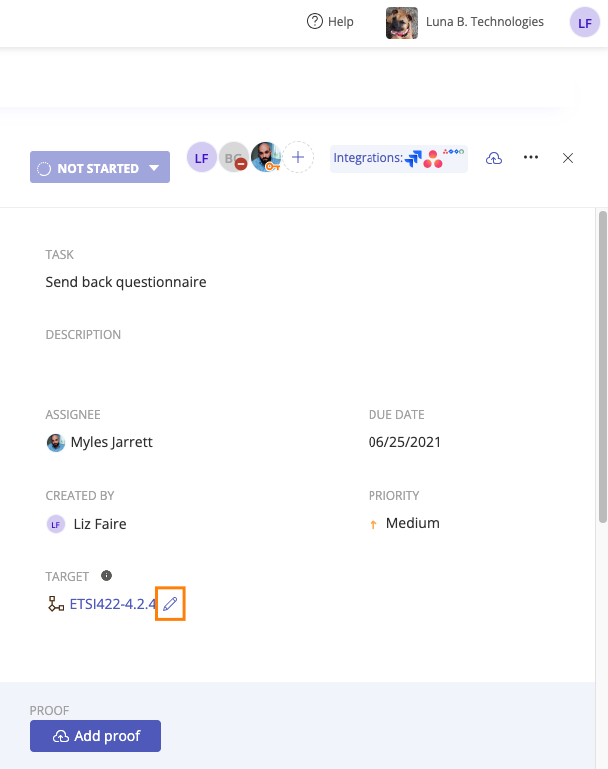Click the Jira integration icon
The width and height of the screenshot is (608, 769).
pos(413,158)
